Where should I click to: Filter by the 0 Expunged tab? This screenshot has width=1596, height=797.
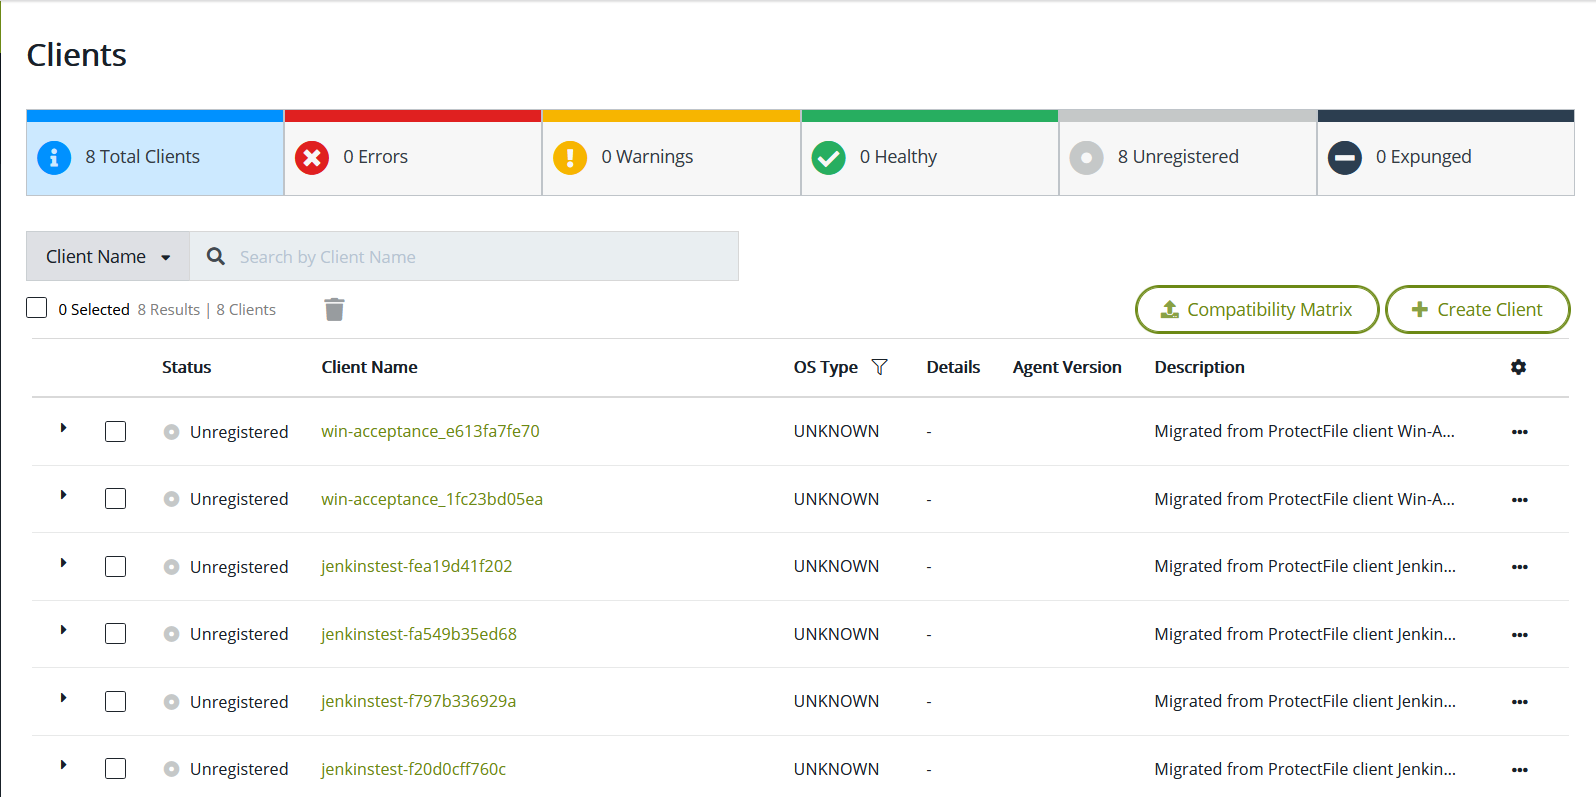coord(1446,153)
